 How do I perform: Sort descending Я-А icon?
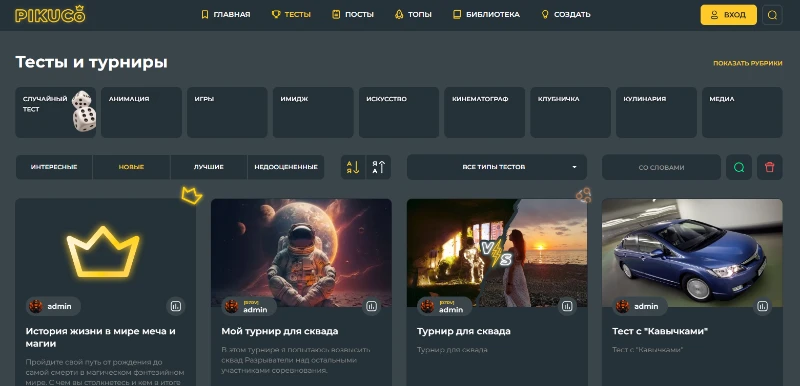coord(379,167)
